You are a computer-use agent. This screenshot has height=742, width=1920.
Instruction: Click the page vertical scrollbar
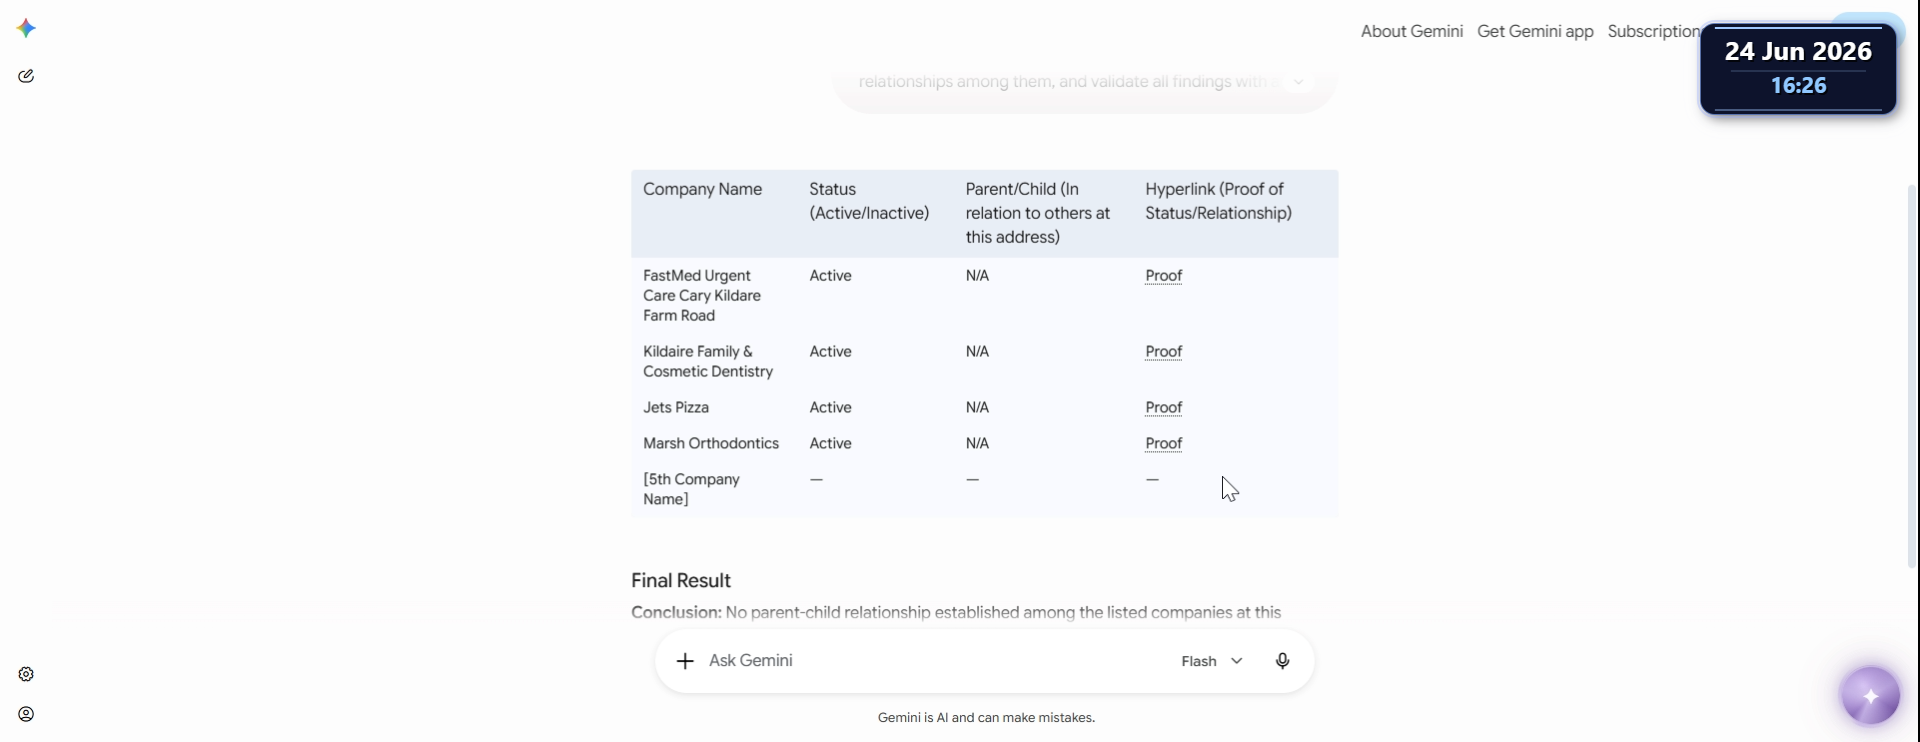1912,375
